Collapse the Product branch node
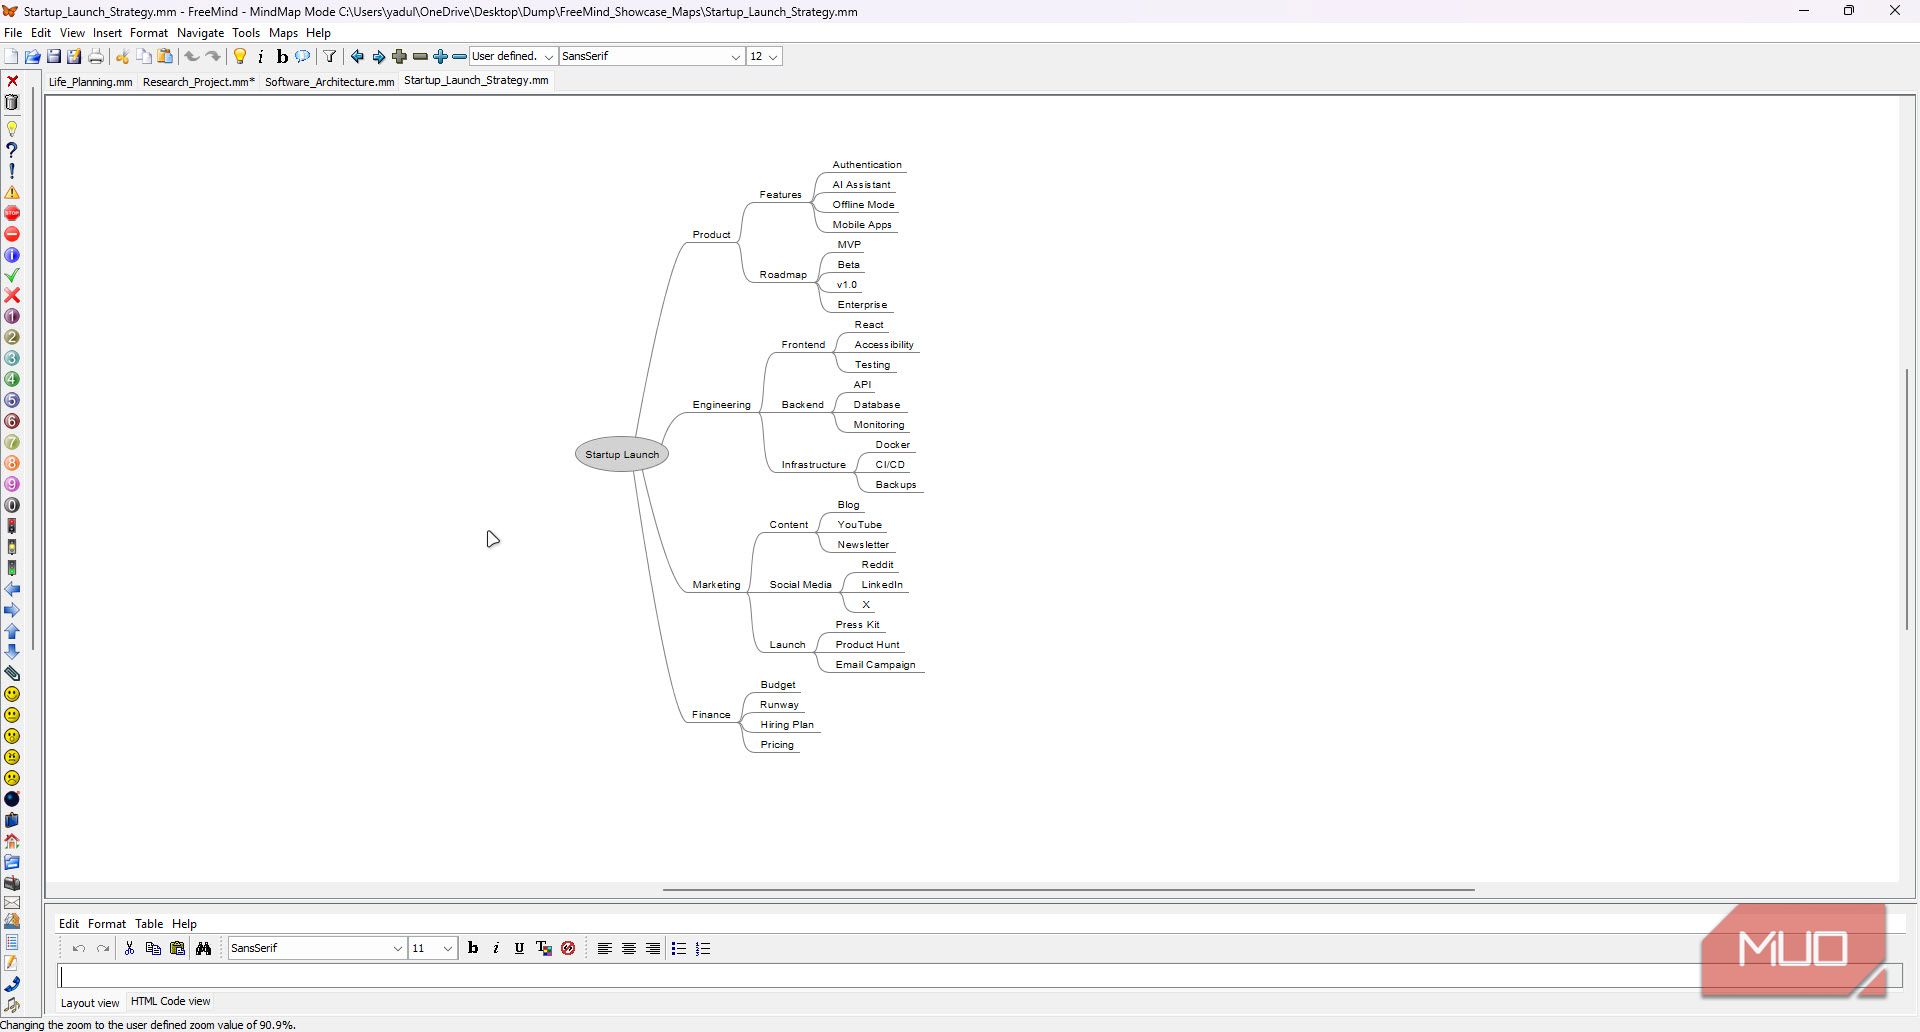 pyautogui.click(x=711, y=235)
